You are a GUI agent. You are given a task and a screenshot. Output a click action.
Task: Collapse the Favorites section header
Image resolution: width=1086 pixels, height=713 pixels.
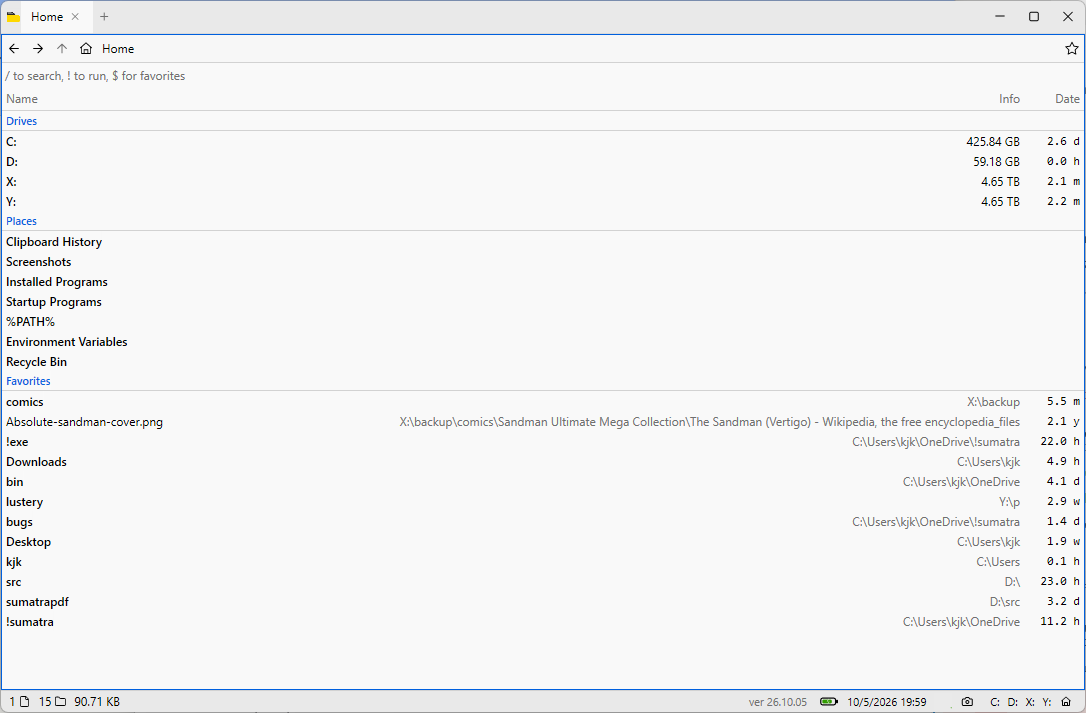click(x=28, y=381)
